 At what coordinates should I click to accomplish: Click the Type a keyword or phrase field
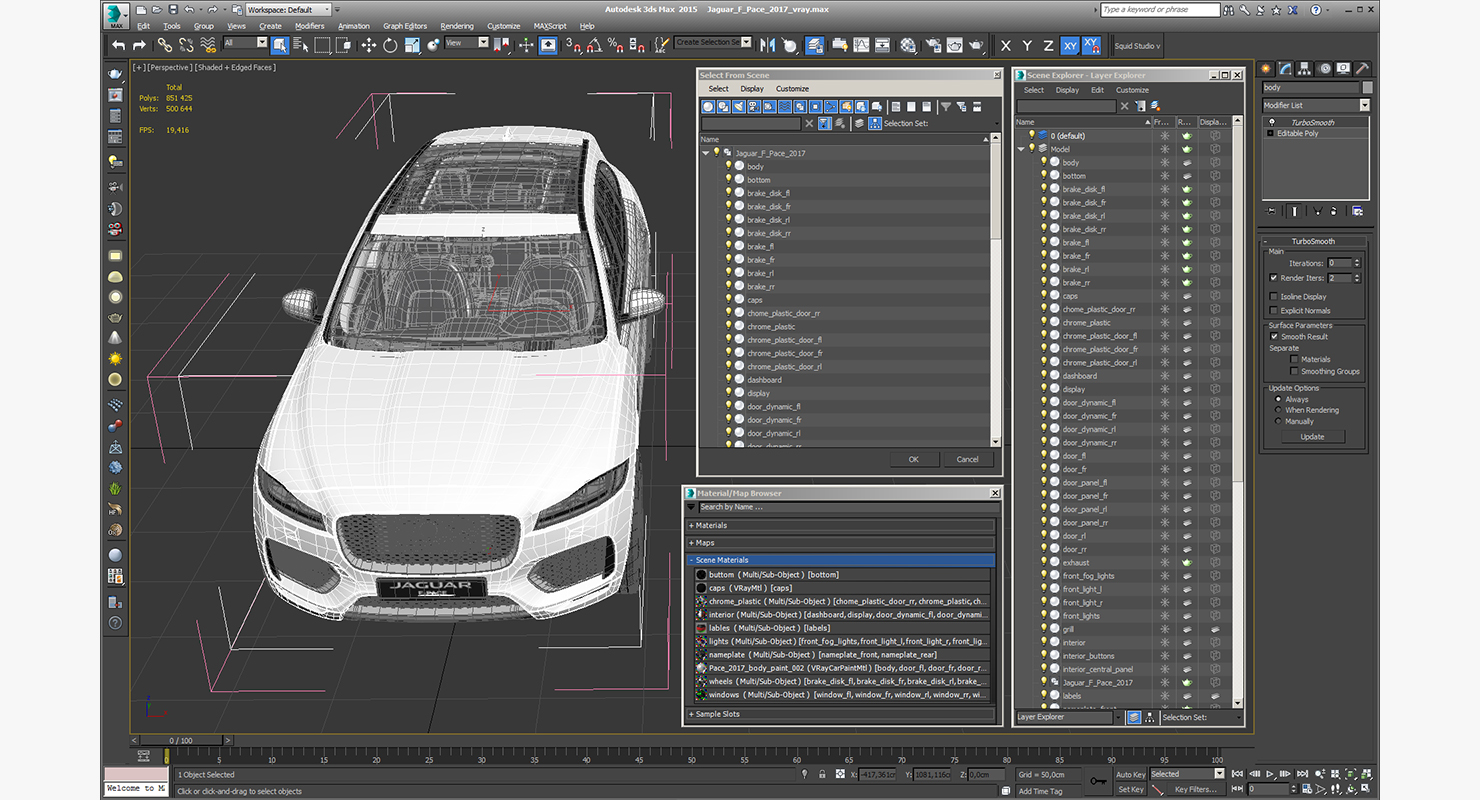click(1160, 9)
